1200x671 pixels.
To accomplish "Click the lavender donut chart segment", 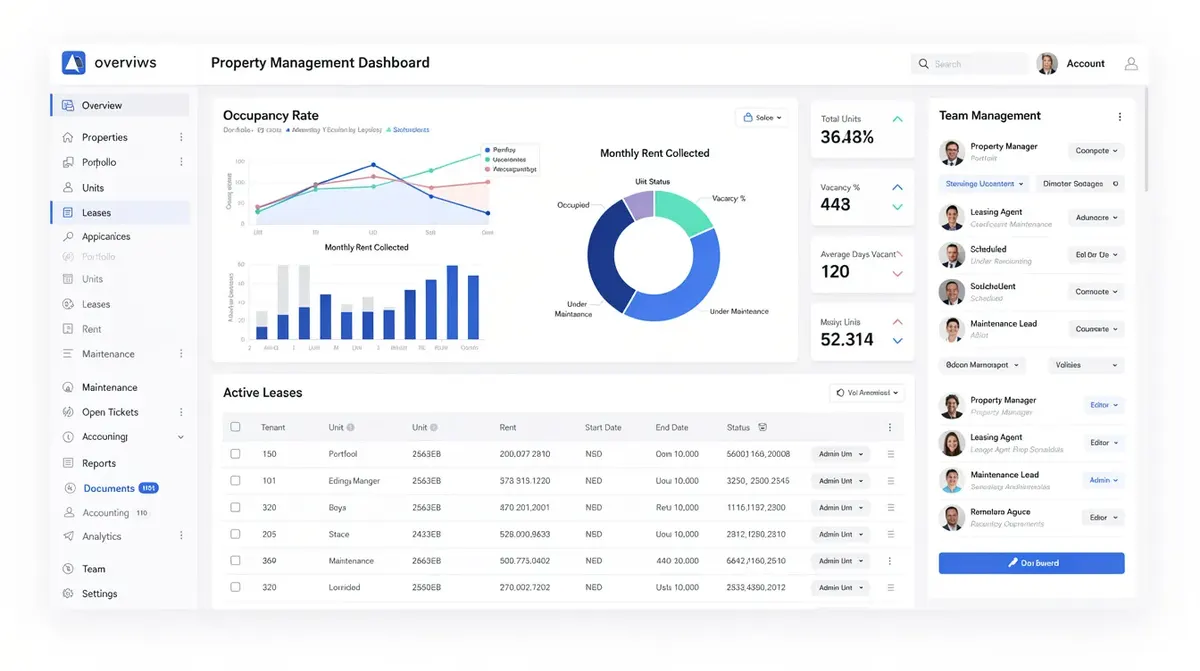I will coord(638,205).
